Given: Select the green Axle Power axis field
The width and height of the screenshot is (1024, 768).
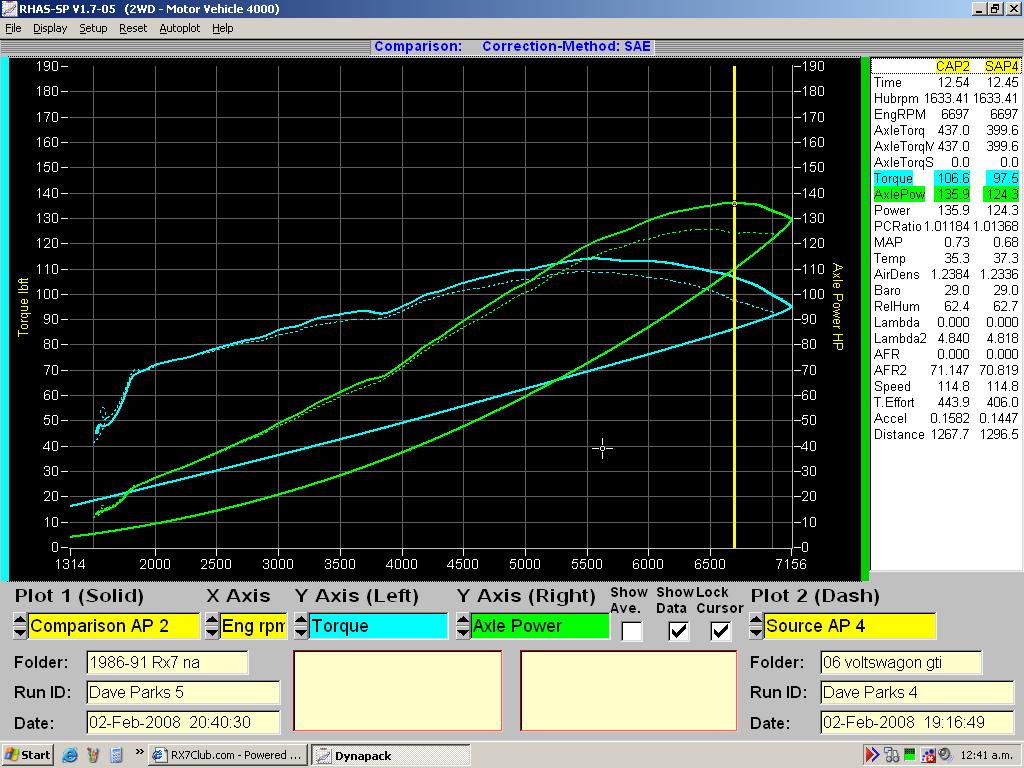Looking at the screenshot, I should (x=539, y=626).
